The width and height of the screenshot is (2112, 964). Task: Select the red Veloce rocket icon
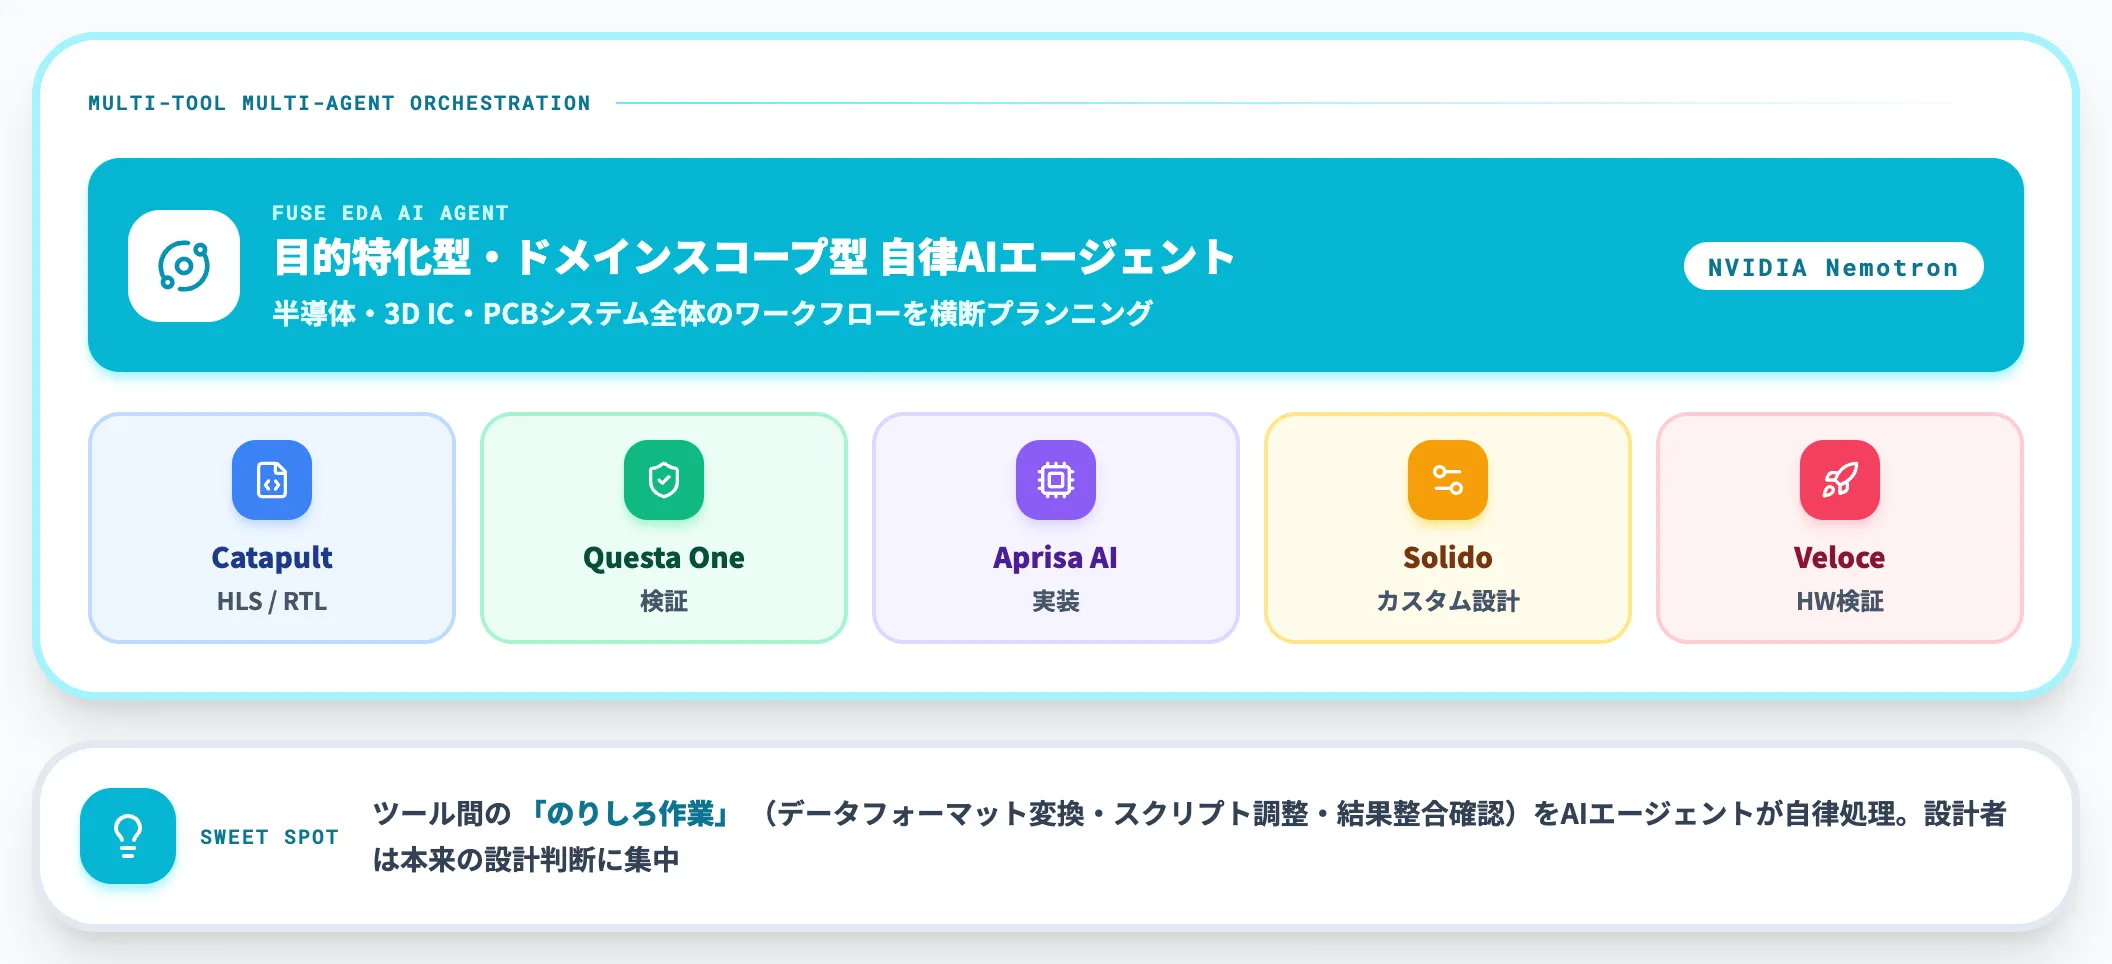click(1840, 480)
